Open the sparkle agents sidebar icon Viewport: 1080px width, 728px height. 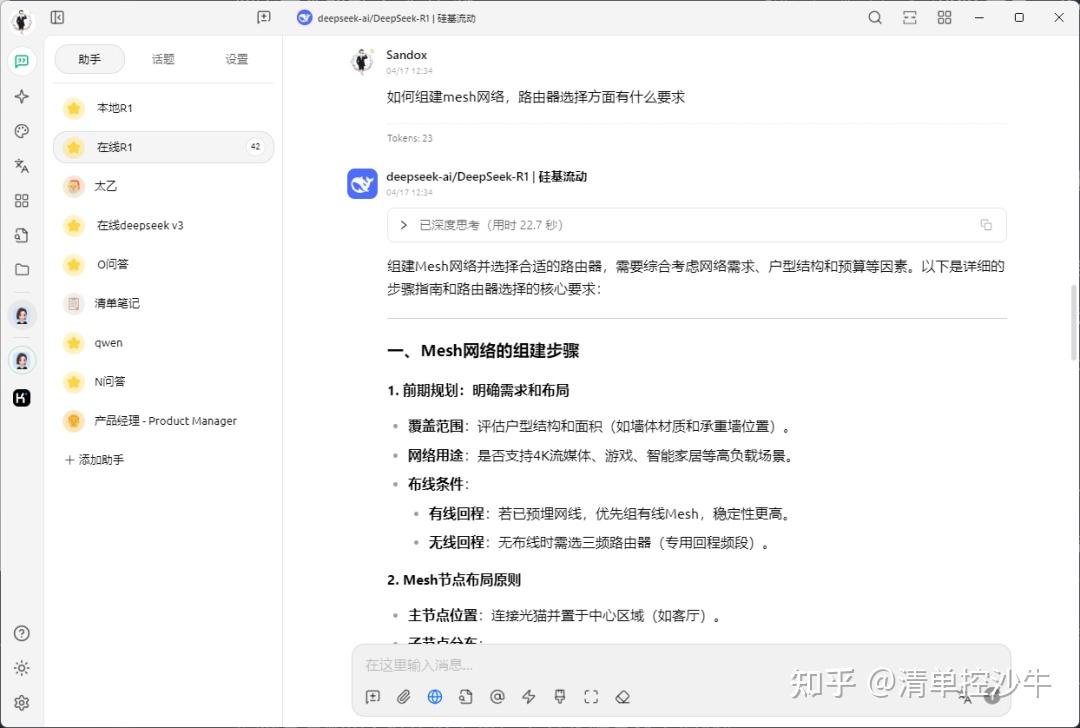[22, 96]
